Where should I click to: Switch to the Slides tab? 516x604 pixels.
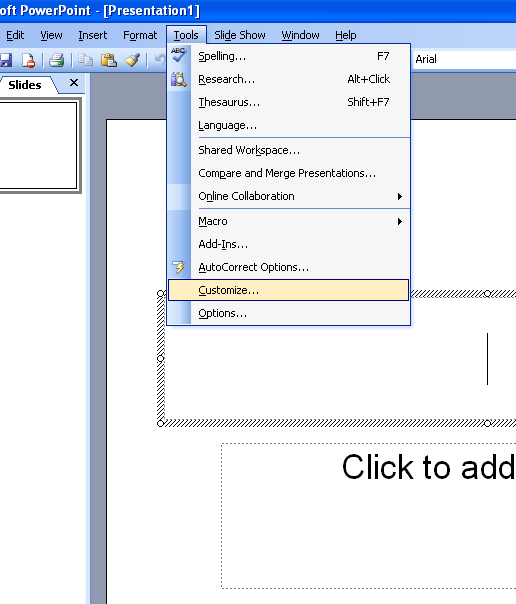tap(25, 85)
